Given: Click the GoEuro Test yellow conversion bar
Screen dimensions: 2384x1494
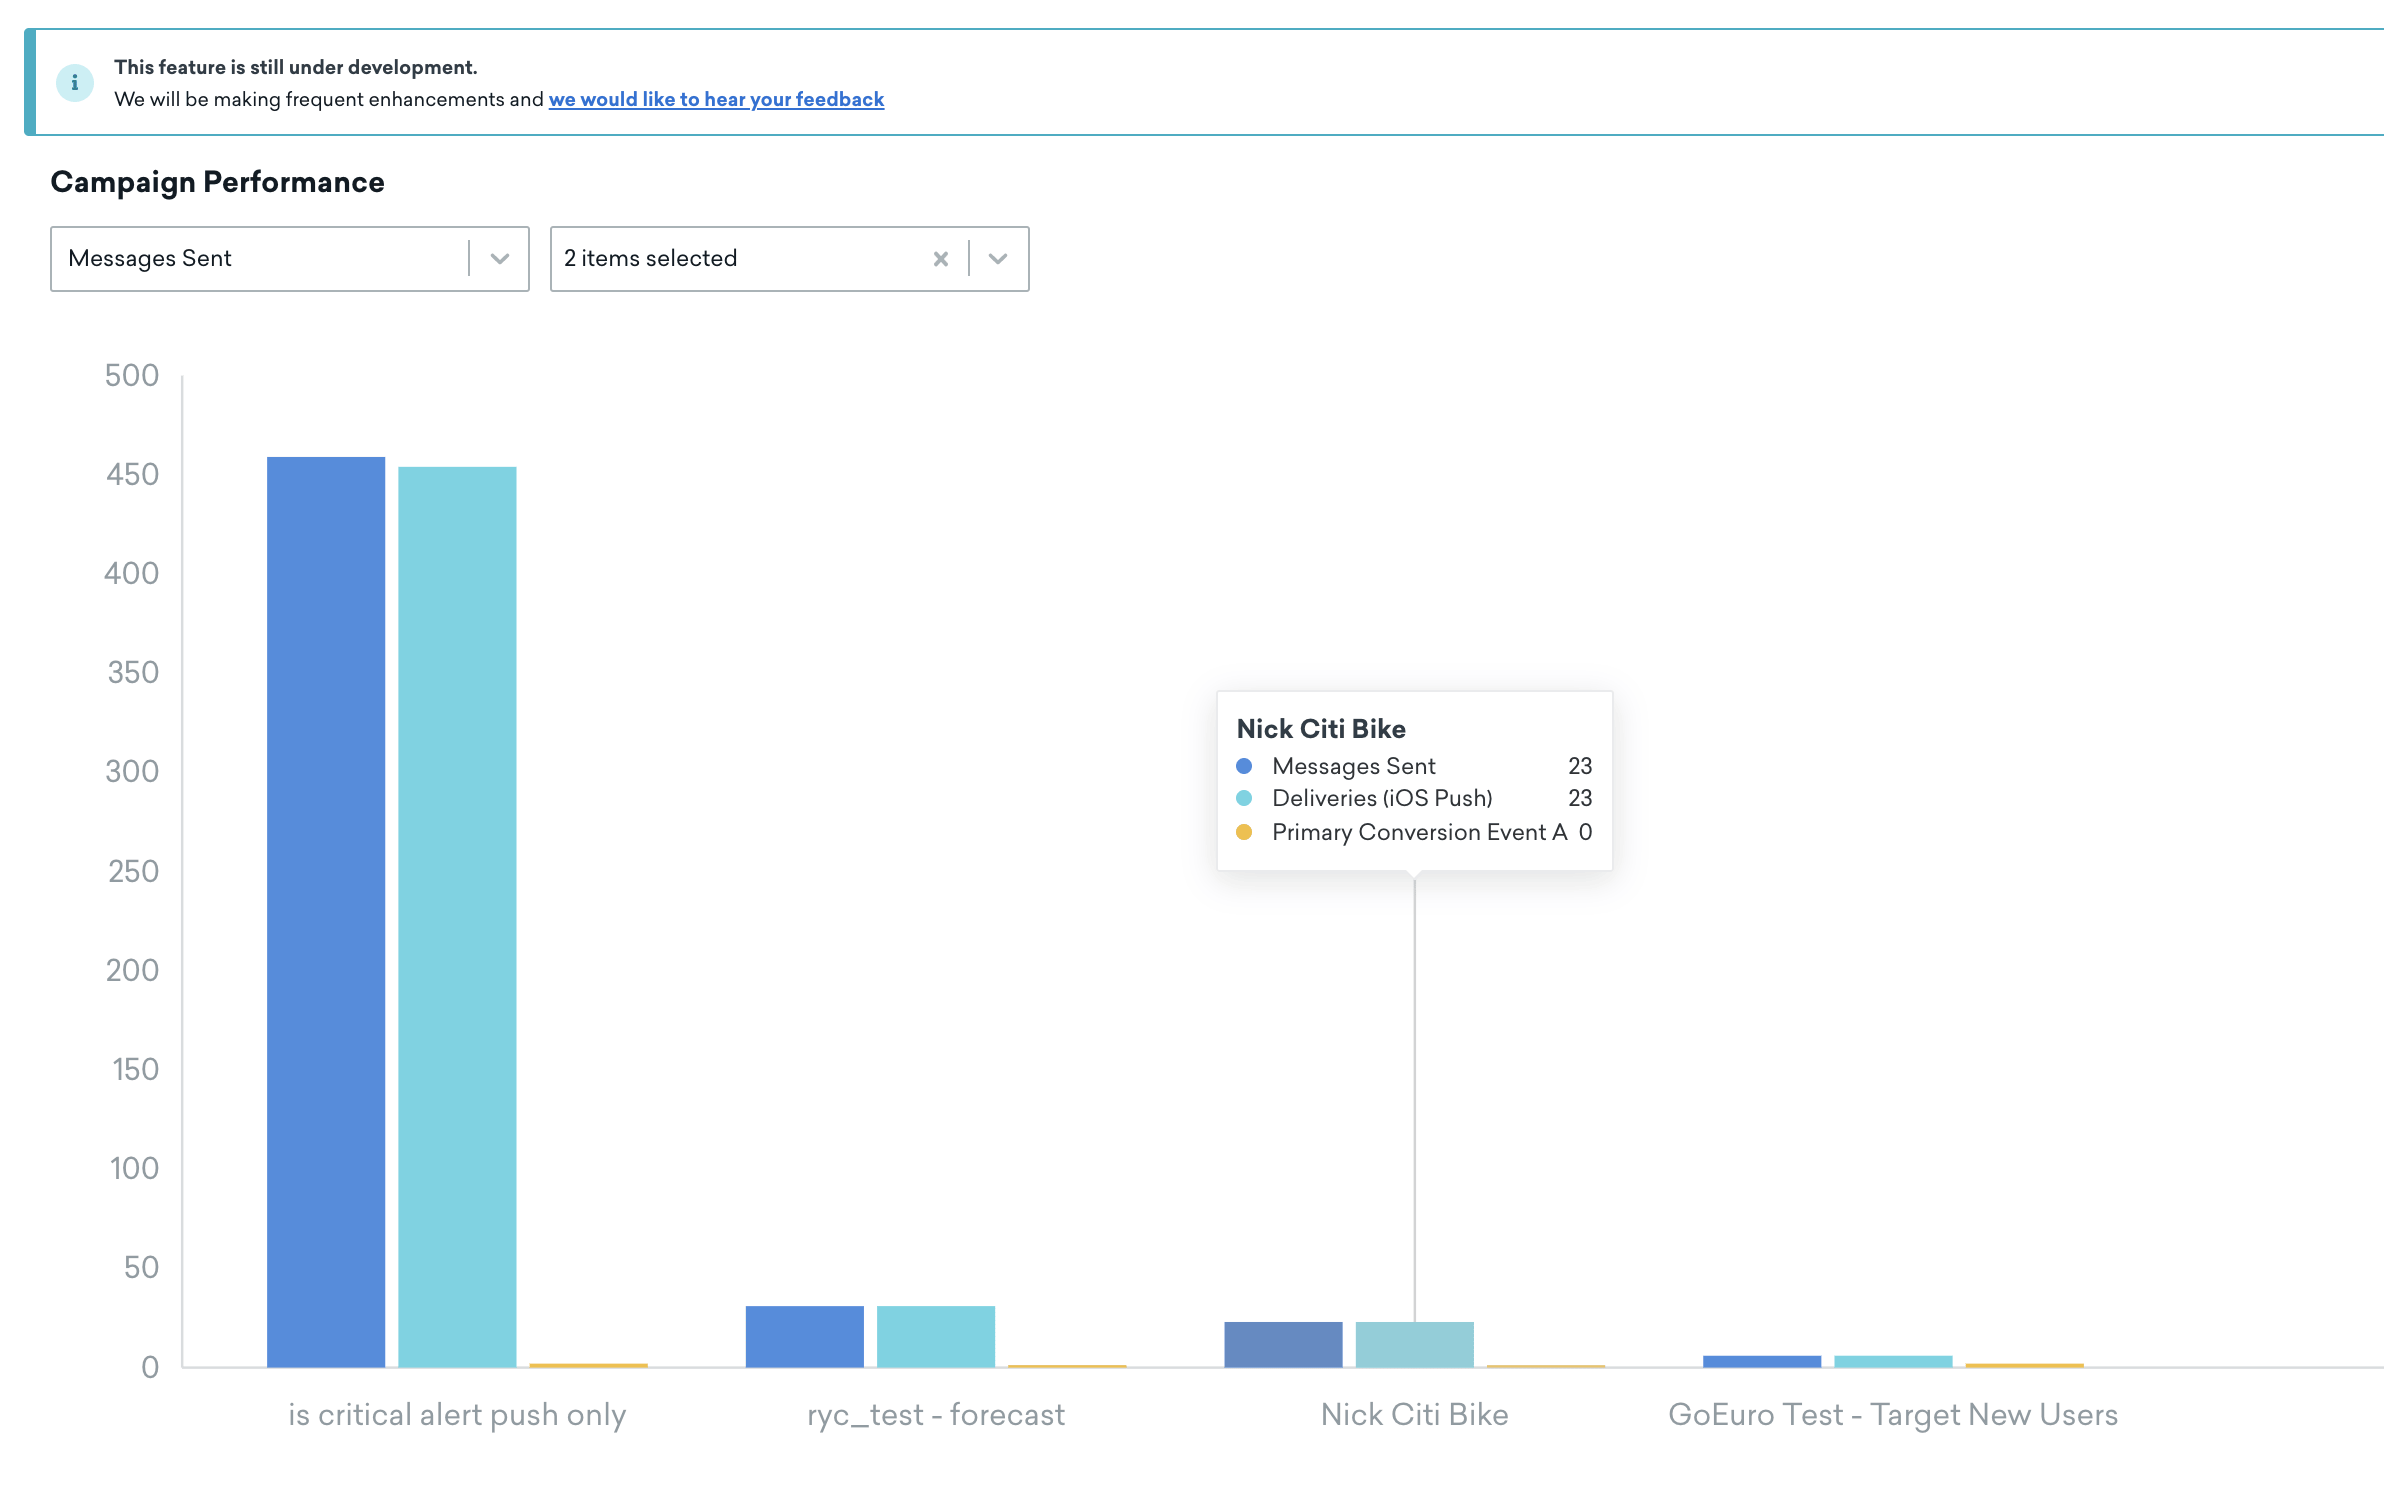Looking at the screenshot, I should point(2024,1365).
